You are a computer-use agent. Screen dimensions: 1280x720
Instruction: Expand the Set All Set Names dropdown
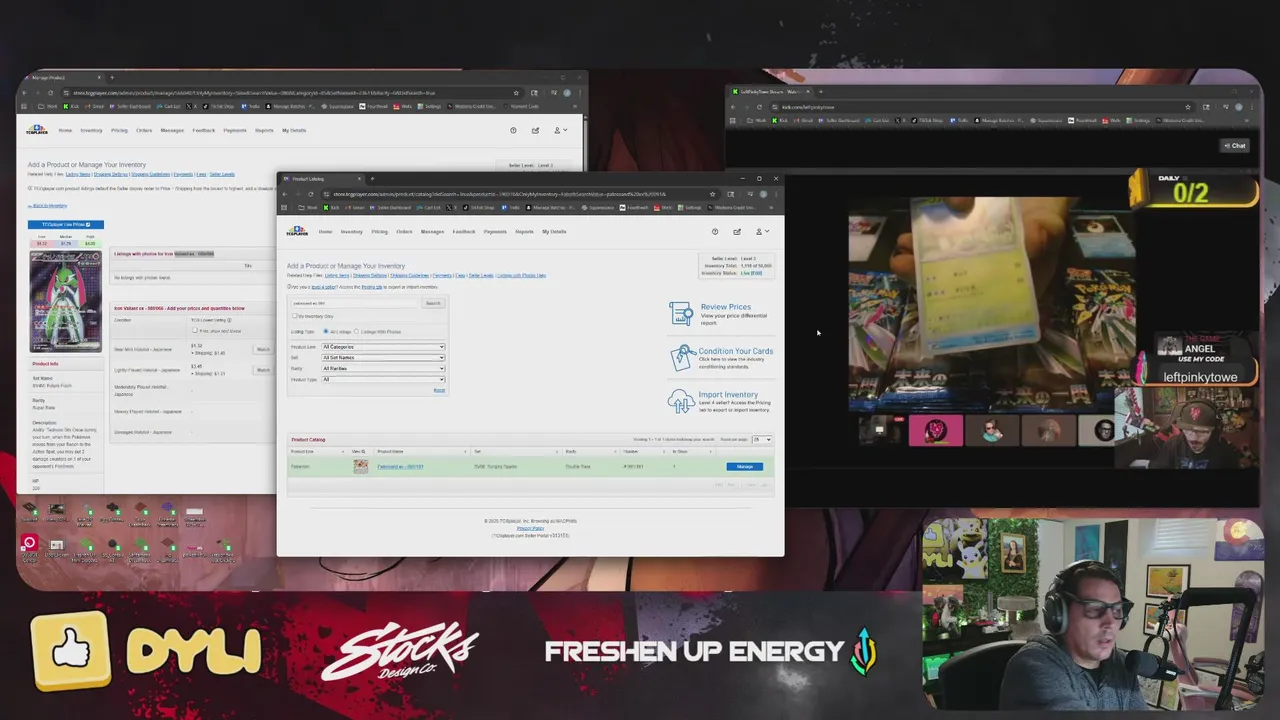(383, 357)
